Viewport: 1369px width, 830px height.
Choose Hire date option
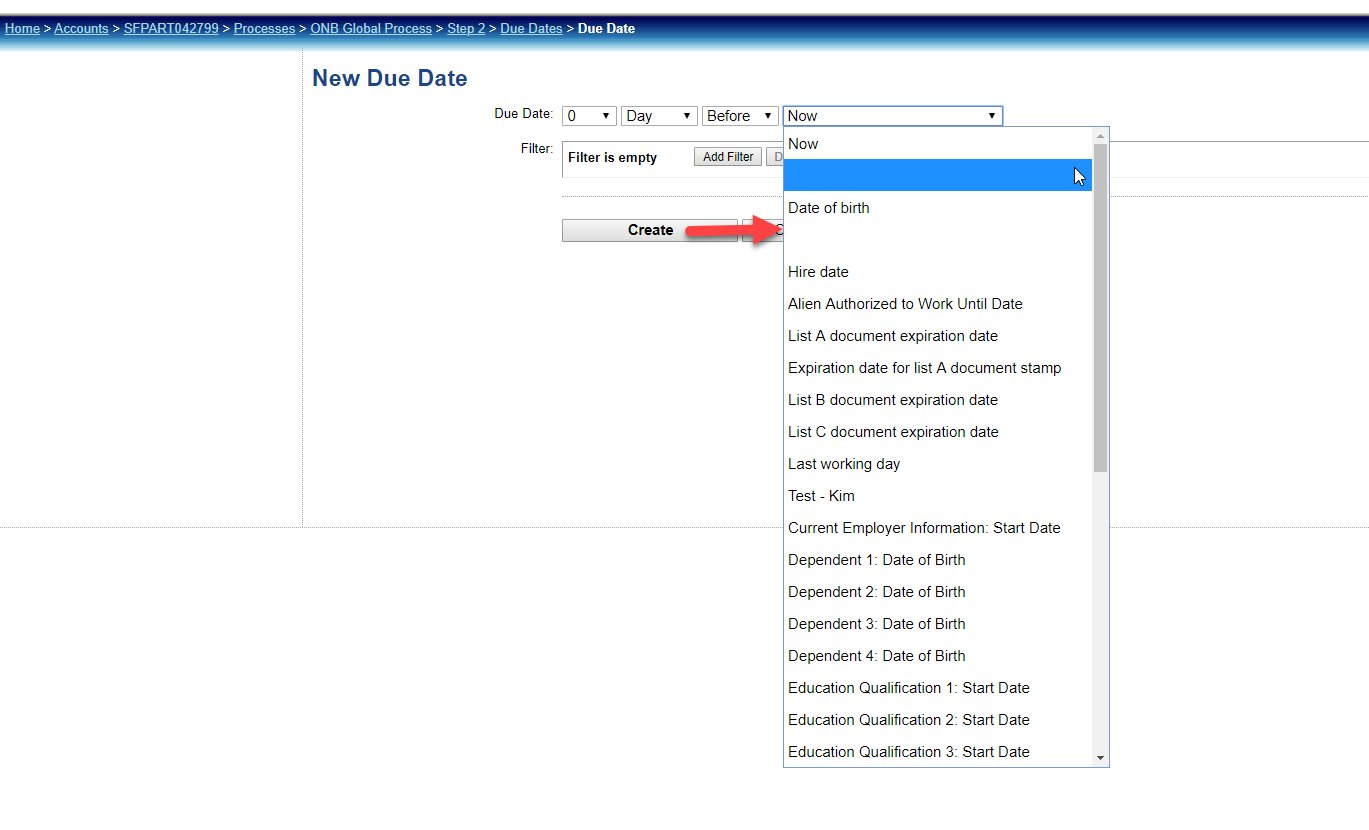click(938, 272)
